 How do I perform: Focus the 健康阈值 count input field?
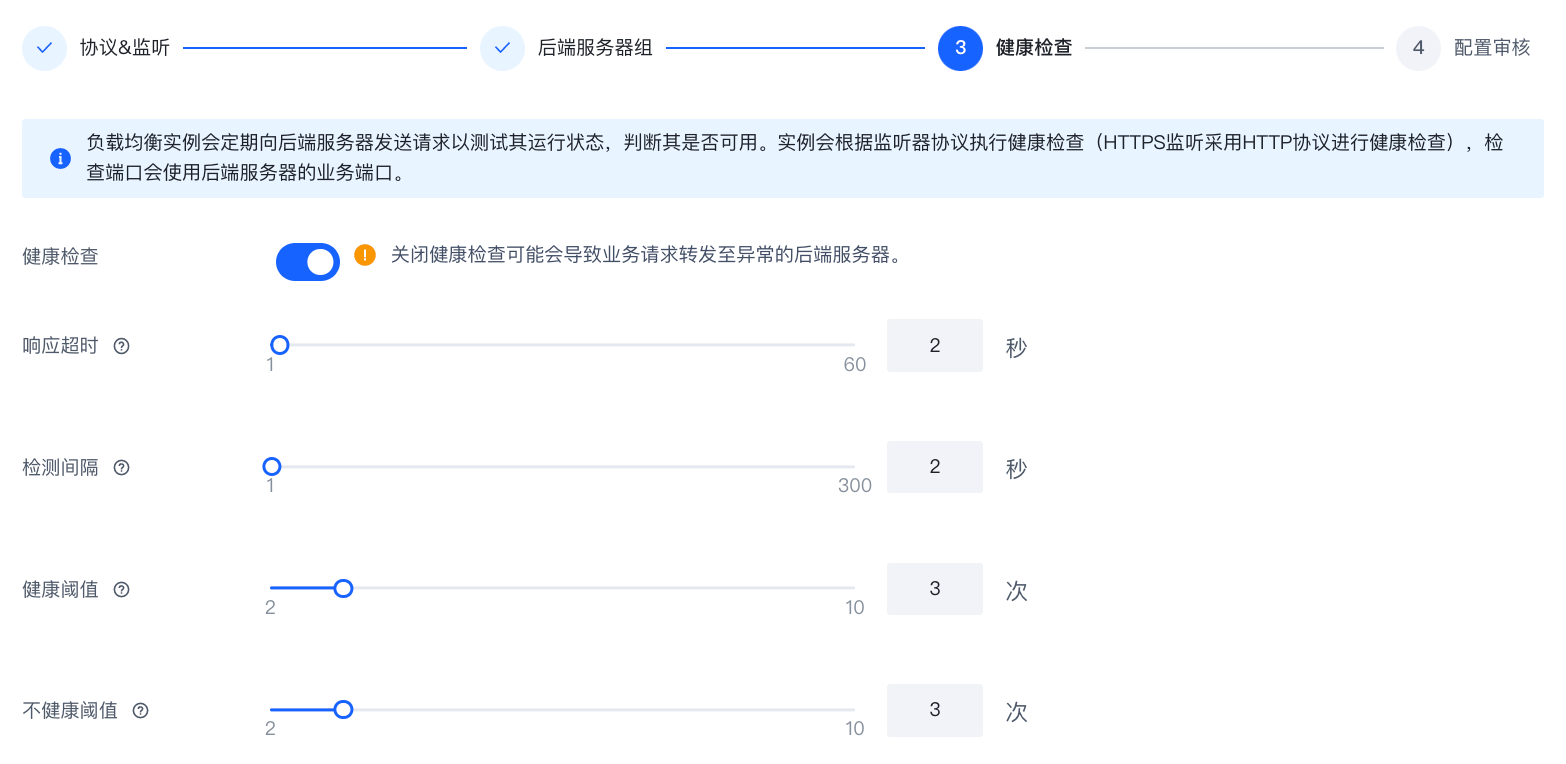(x=935, y=588)
